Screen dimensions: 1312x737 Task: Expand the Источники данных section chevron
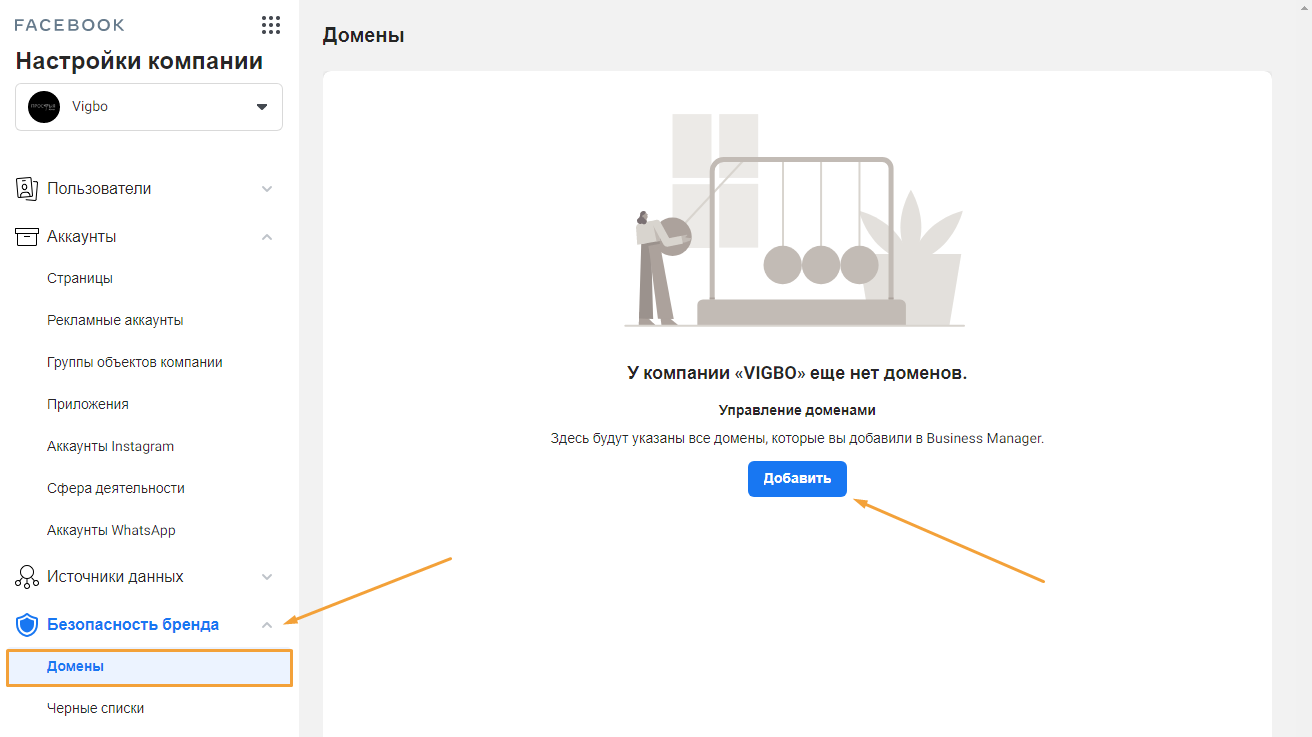pyautogui.click(x=267, y=577)
